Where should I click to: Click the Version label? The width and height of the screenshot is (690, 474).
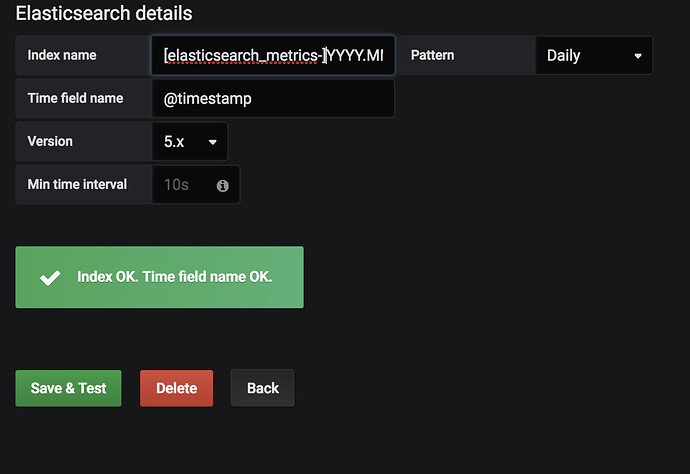[50, 141]
